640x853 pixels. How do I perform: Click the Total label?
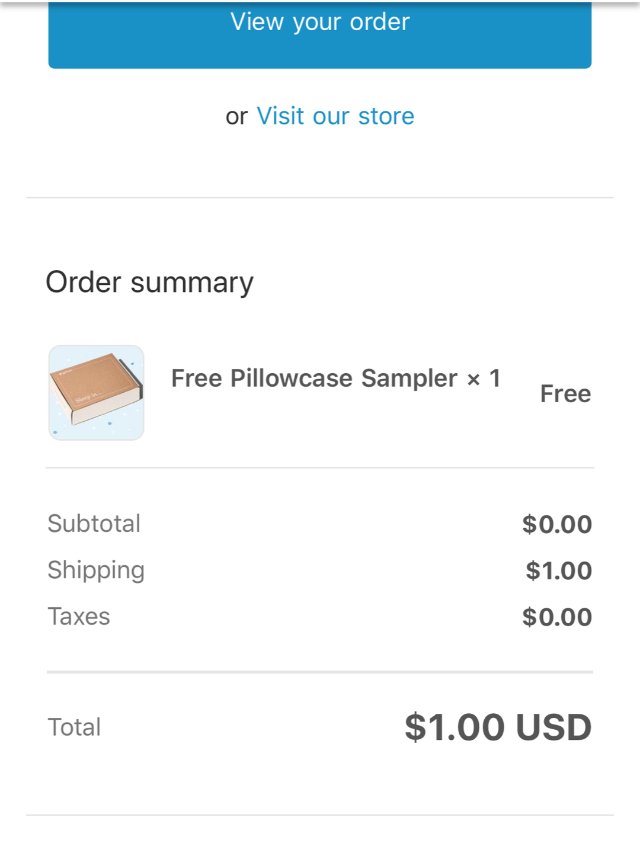(x=74, y=727)
